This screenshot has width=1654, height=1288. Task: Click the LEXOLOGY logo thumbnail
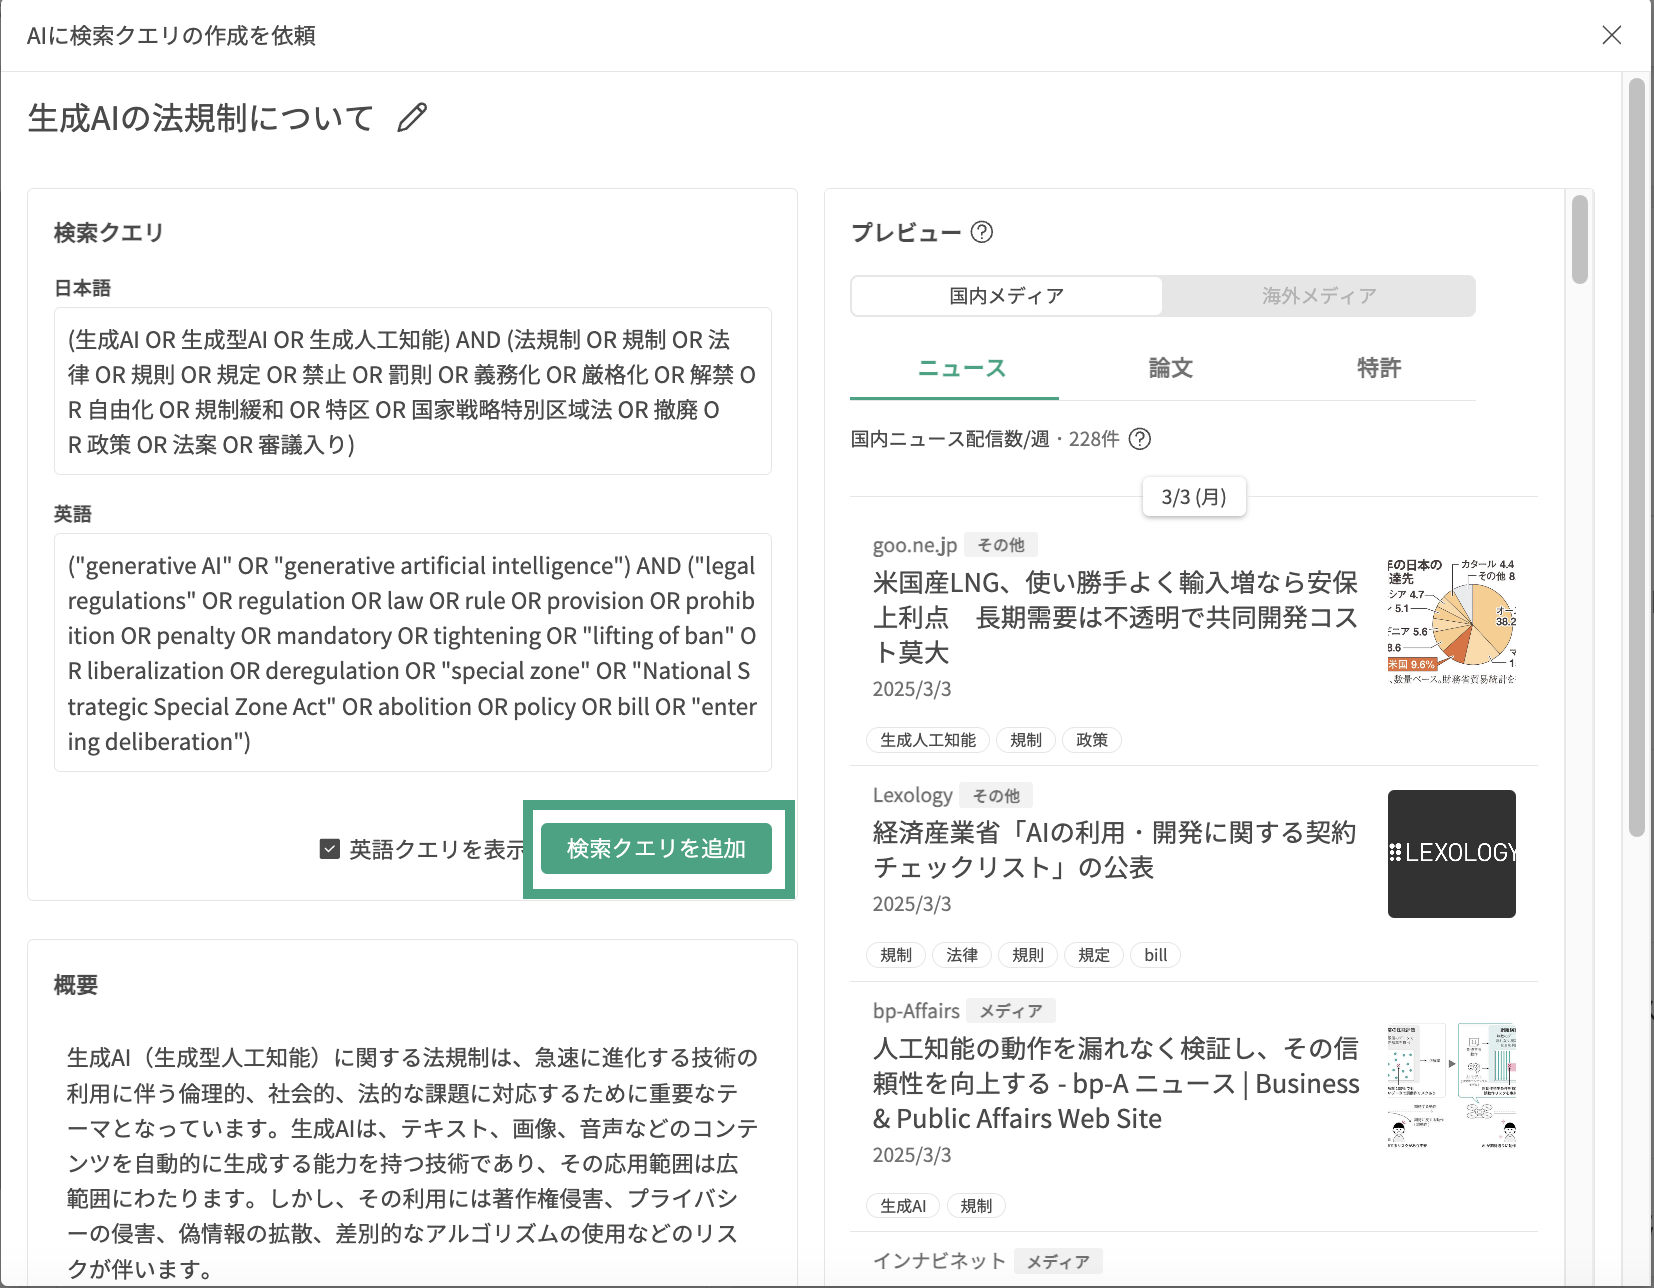click(x=1451, y=853)
